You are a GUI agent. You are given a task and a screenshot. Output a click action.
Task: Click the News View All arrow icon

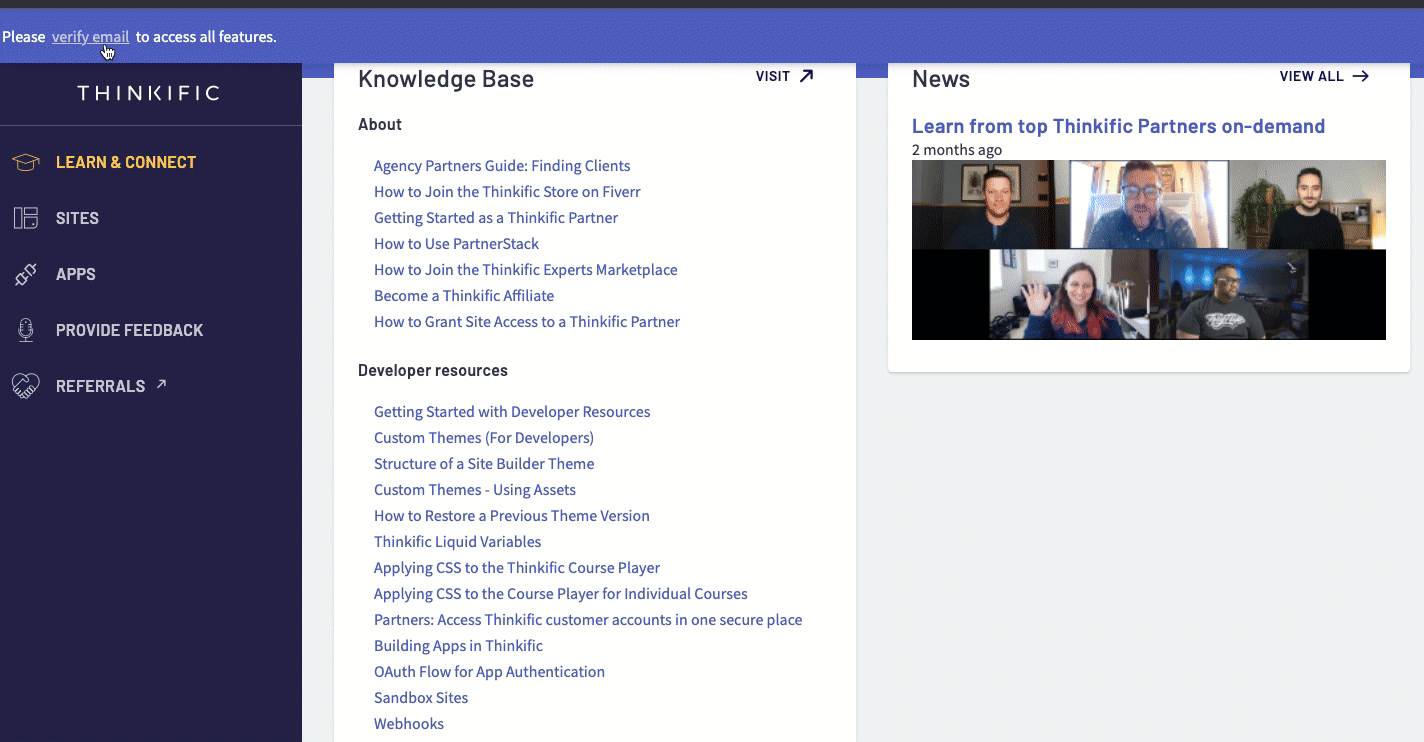(1361, 76)
